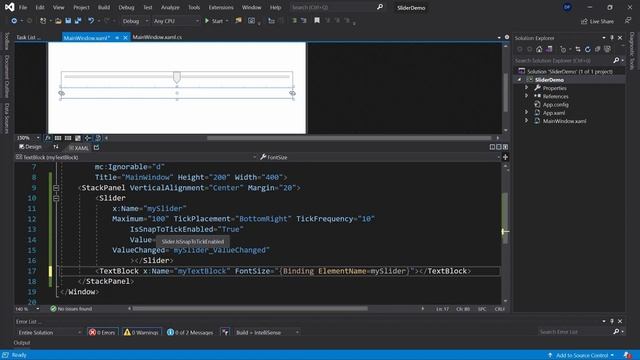640x360 pixels.
Task: Click the Open File folder toolbar icon
Action: pos(58,21)
